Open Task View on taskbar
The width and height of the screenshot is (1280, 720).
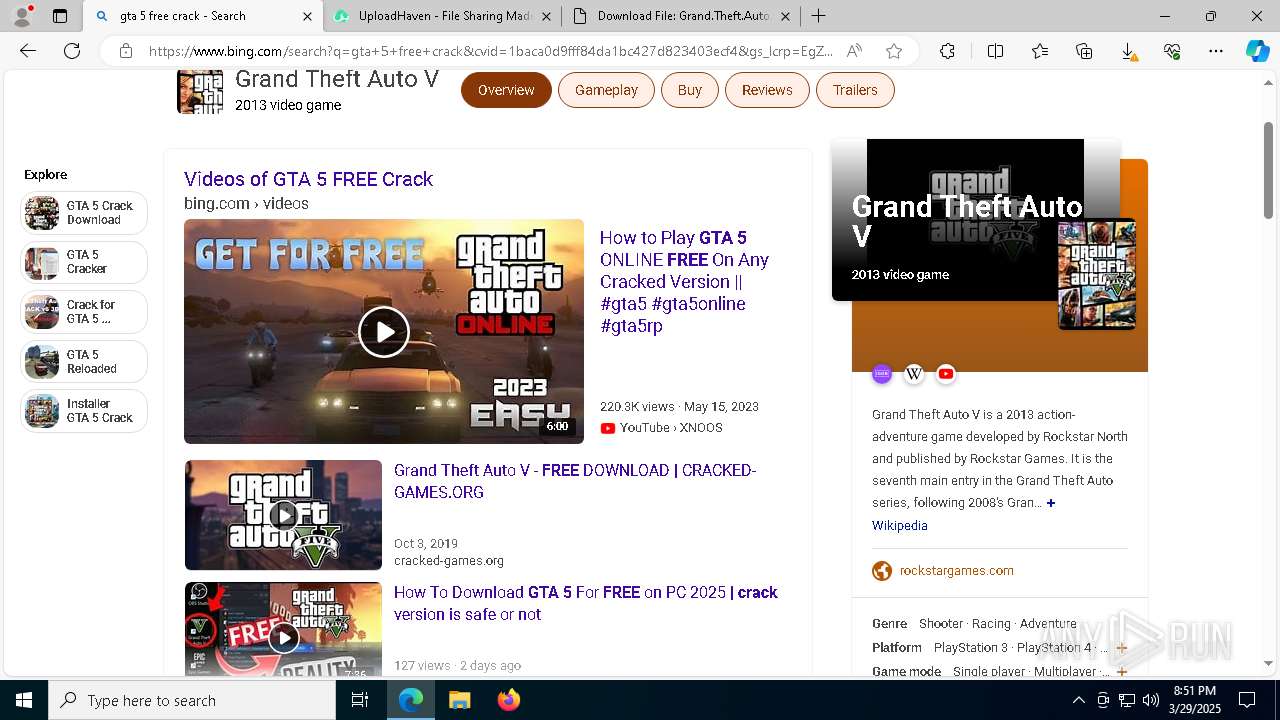point(360,700)
